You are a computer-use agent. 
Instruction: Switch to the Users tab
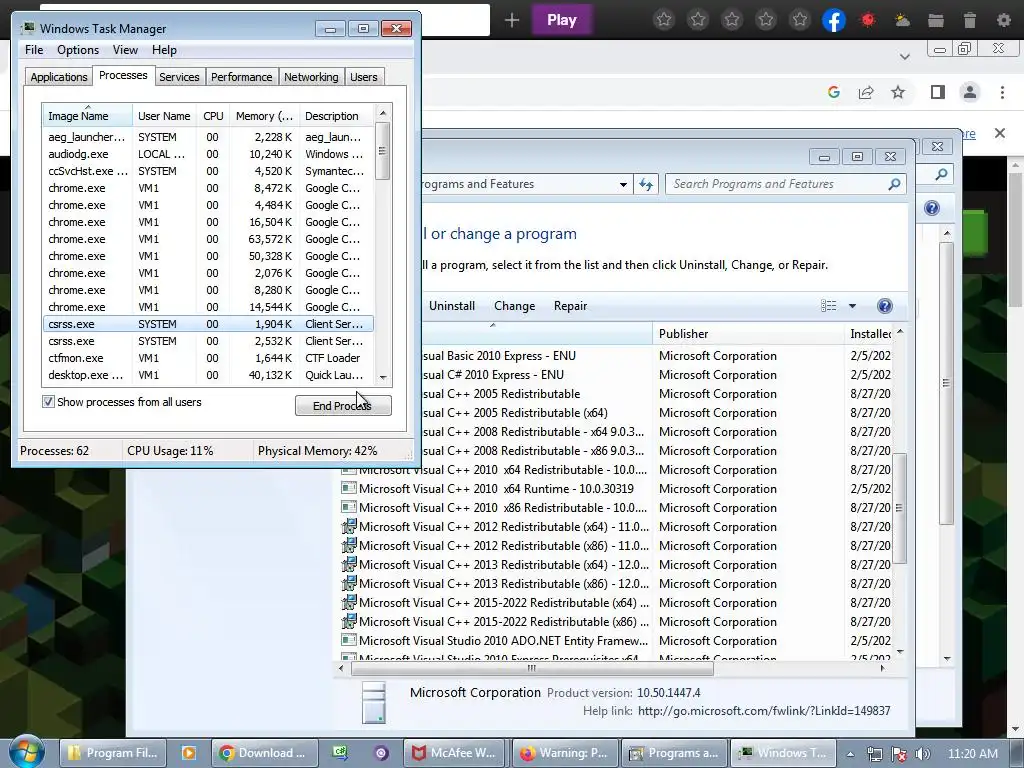[x=363, y=77]
